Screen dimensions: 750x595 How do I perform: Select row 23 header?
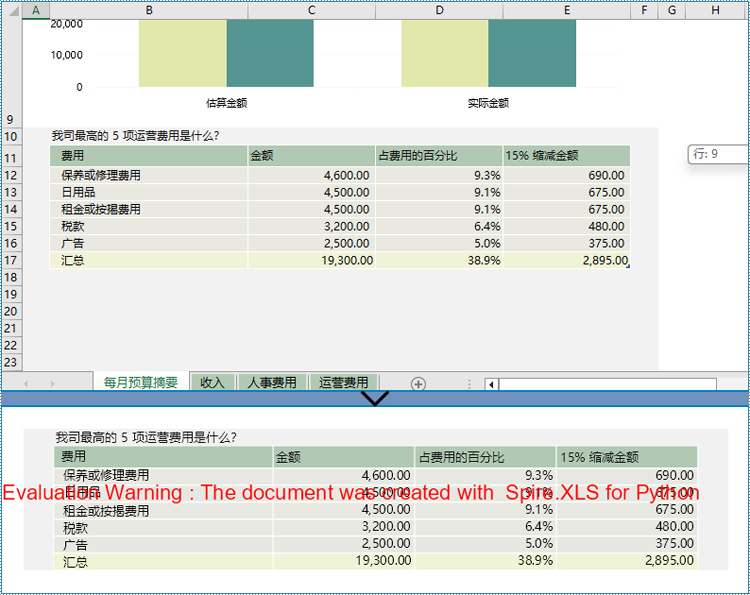tap(11, 362)
